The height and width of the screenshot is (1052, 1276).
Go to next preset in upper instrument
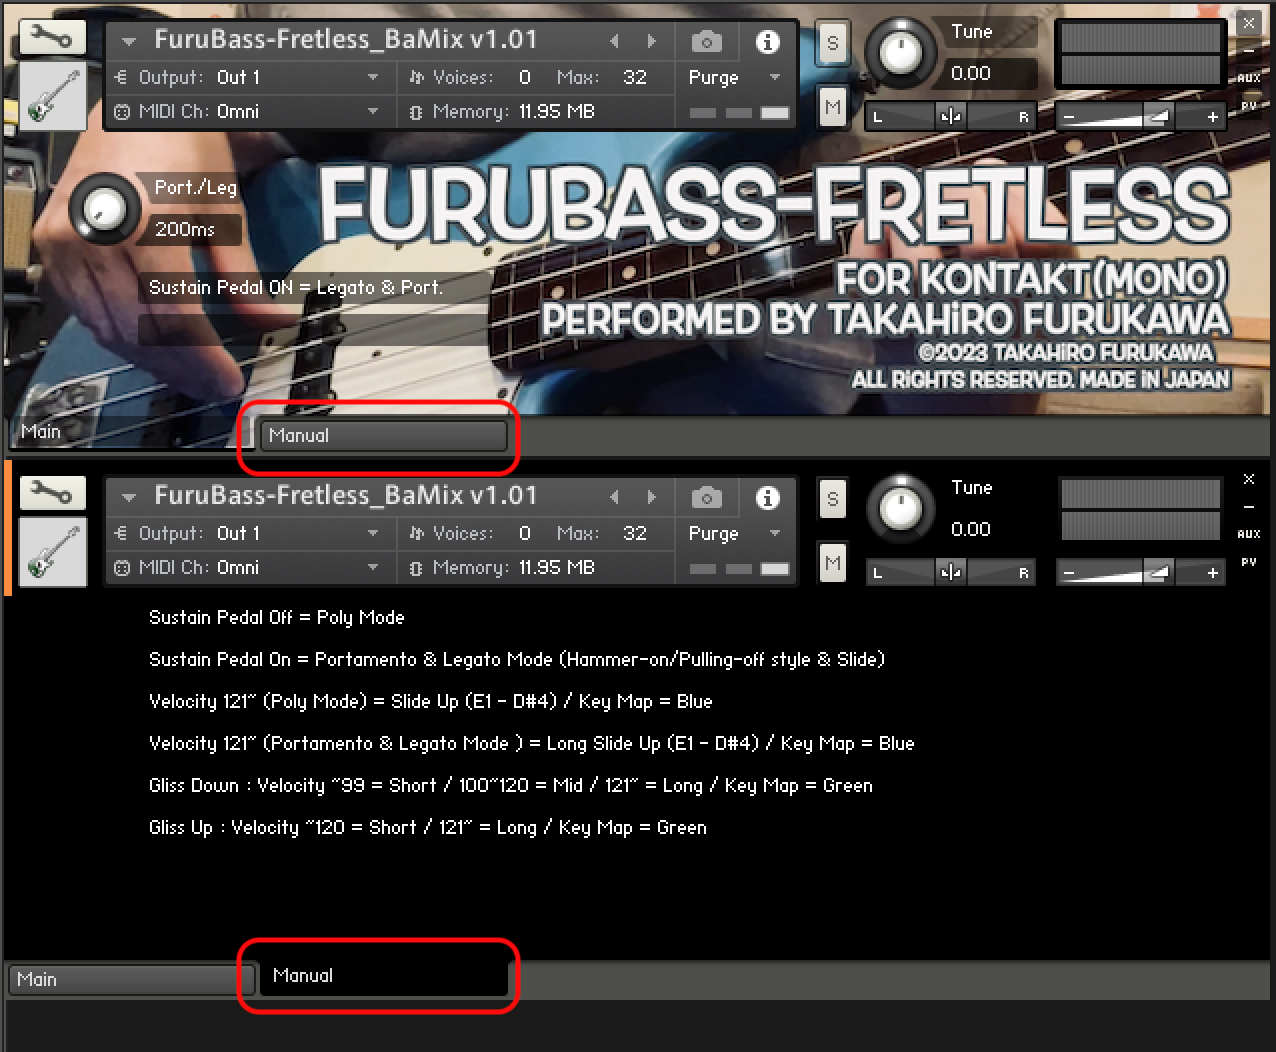[652, 41]
